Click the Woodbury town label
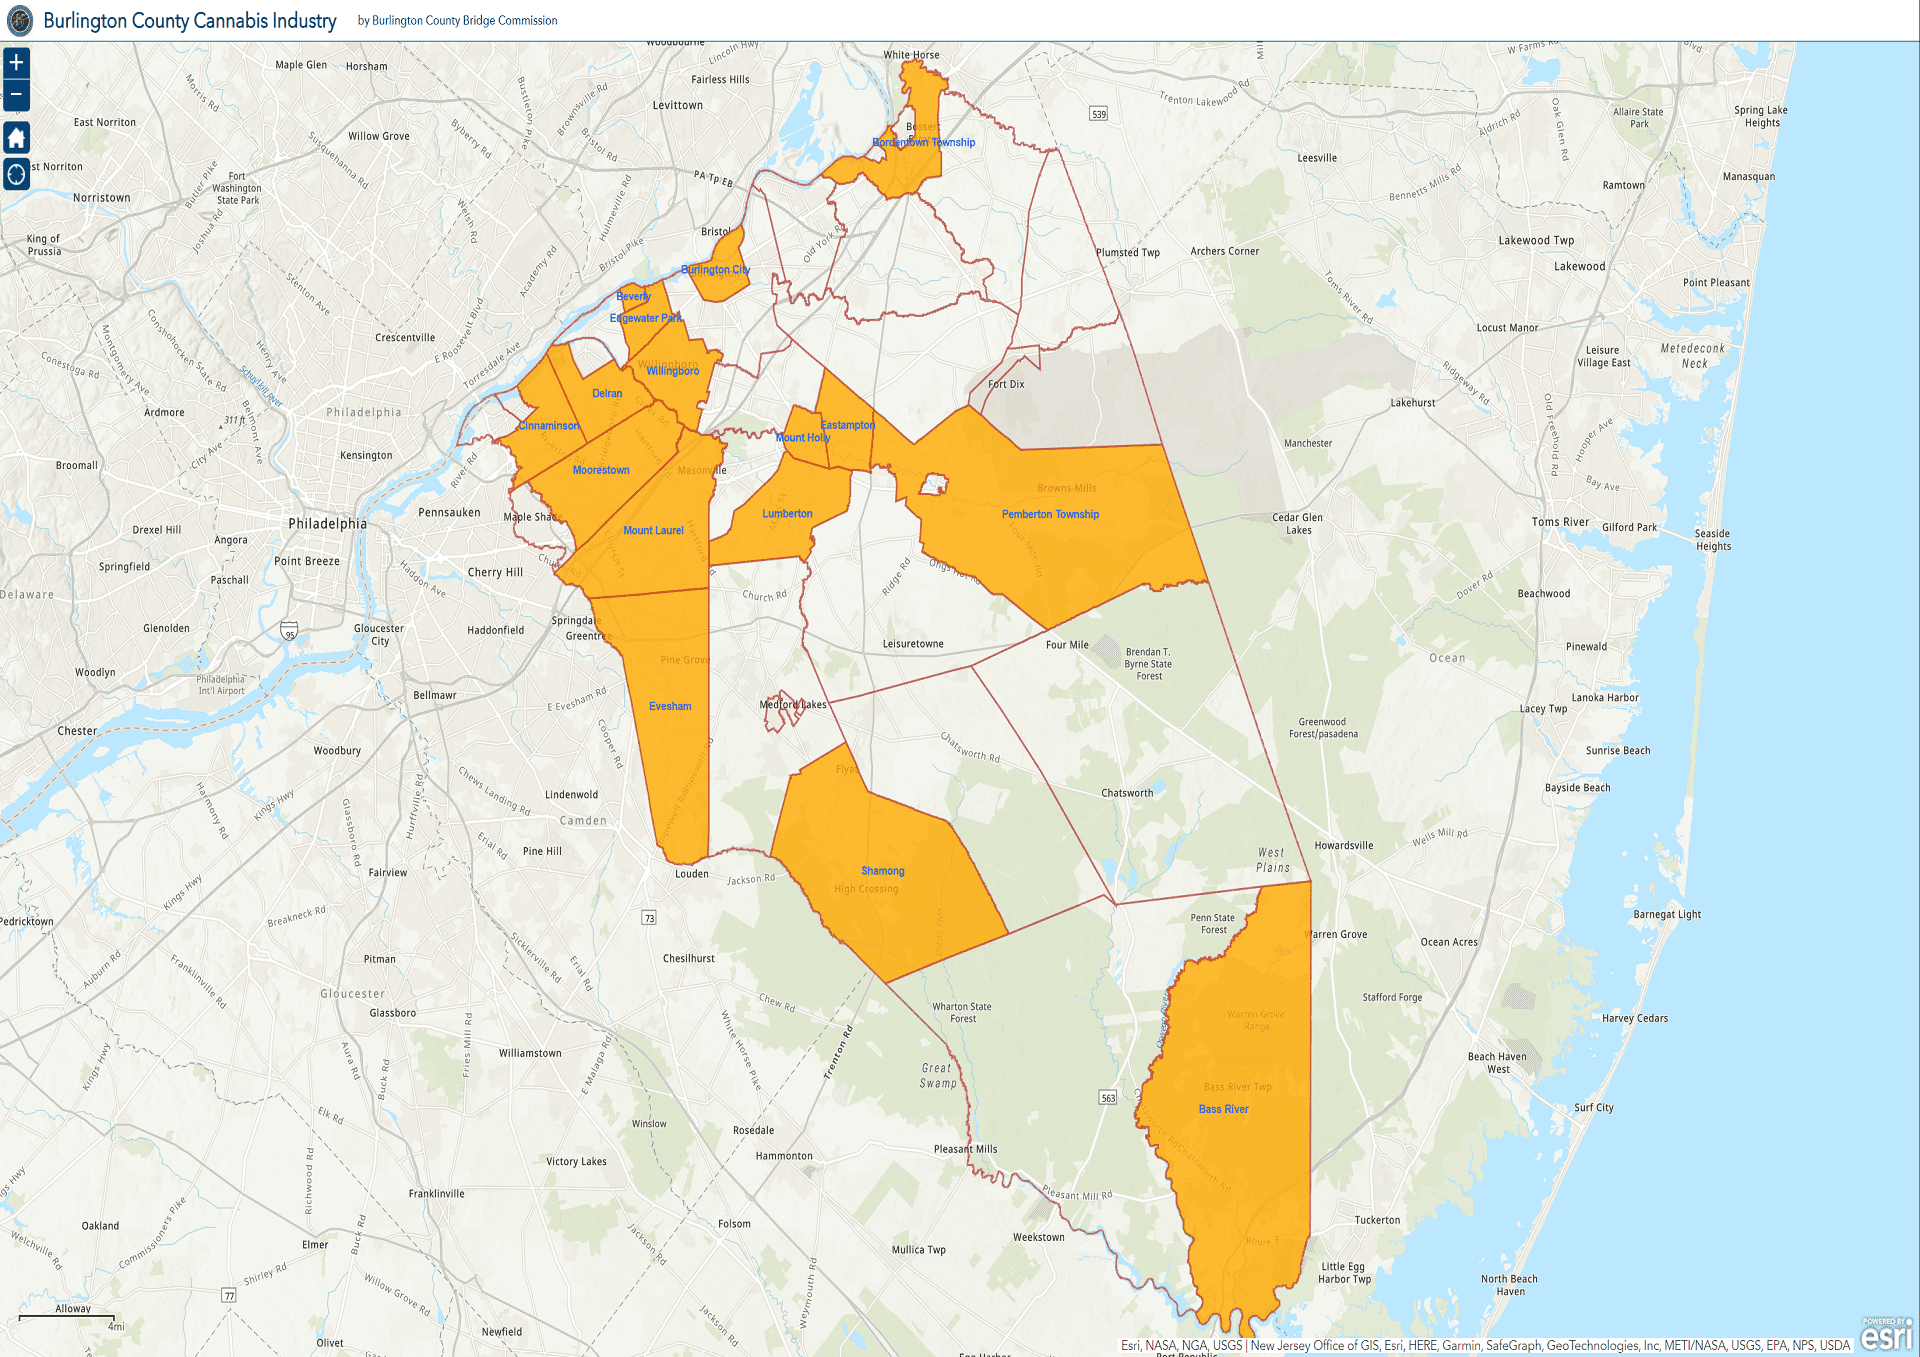This screenshot has width=1920, height=1357. (337, 751)
